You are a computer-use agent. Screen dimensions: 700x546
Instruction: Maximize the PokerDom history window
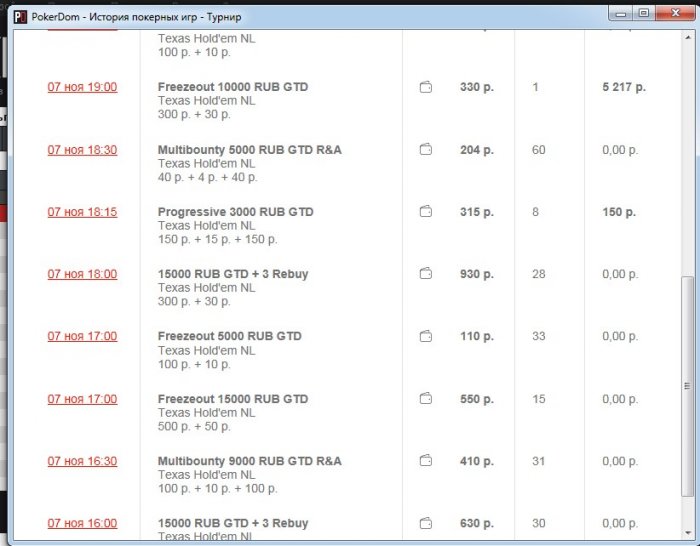[x=644, y=13]
